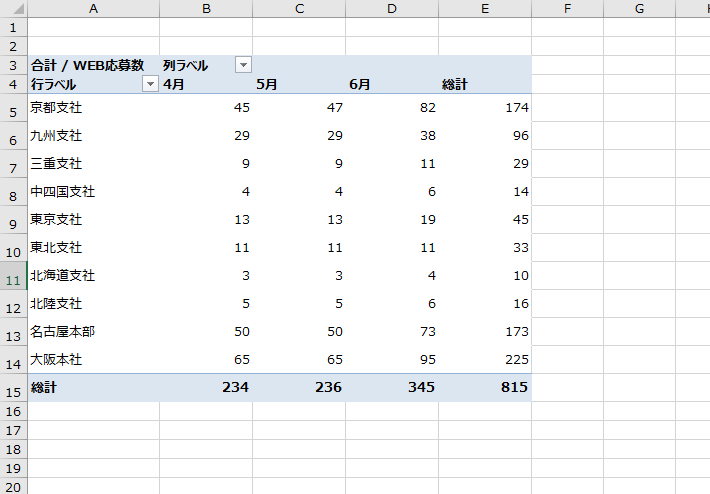710x494 pixels.
Task: Click April grand total 234
Action: [x=206, y=388]
